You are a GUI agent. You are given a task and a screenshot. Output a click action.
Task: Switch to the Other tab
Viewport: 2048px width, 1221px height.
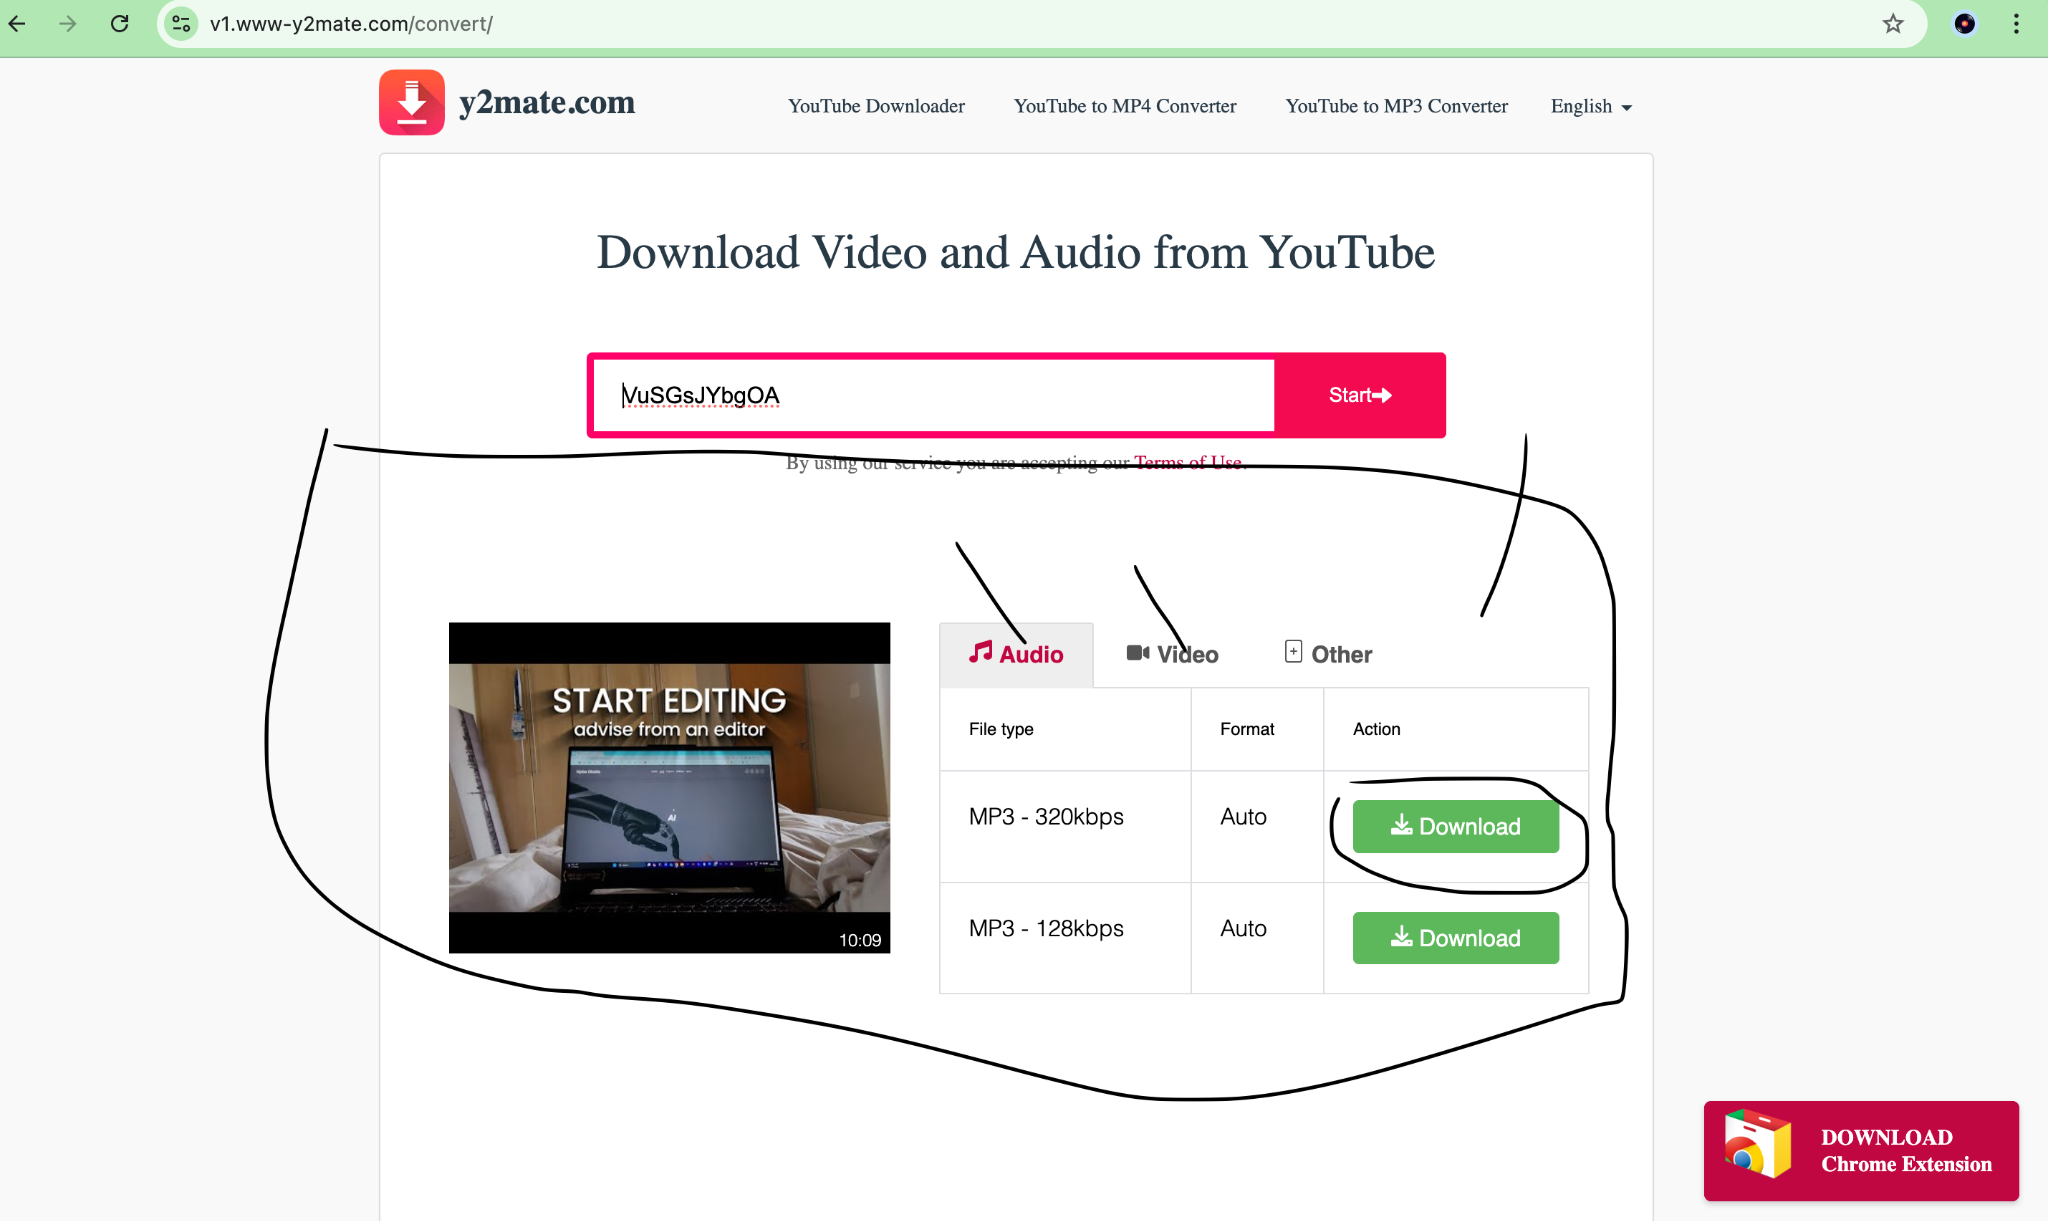1328,654
